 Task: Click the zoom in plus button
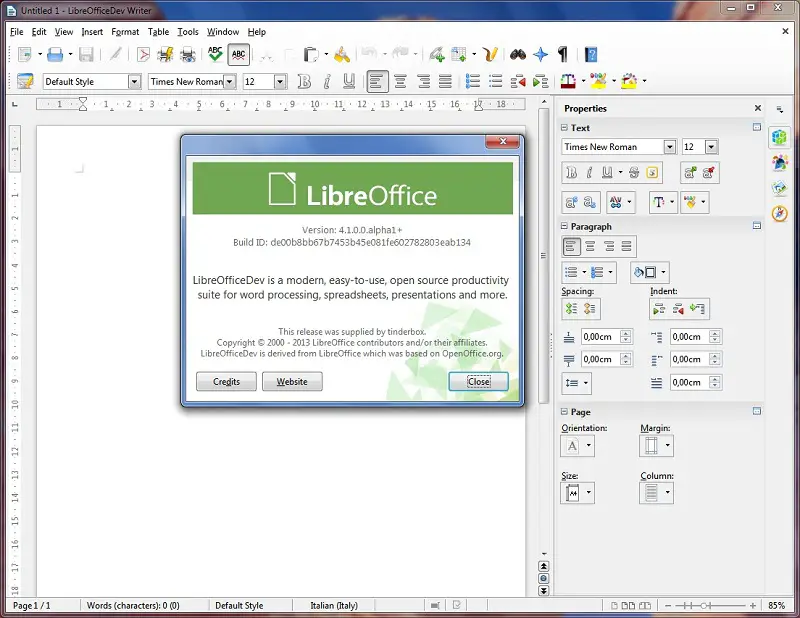point(753,606)
